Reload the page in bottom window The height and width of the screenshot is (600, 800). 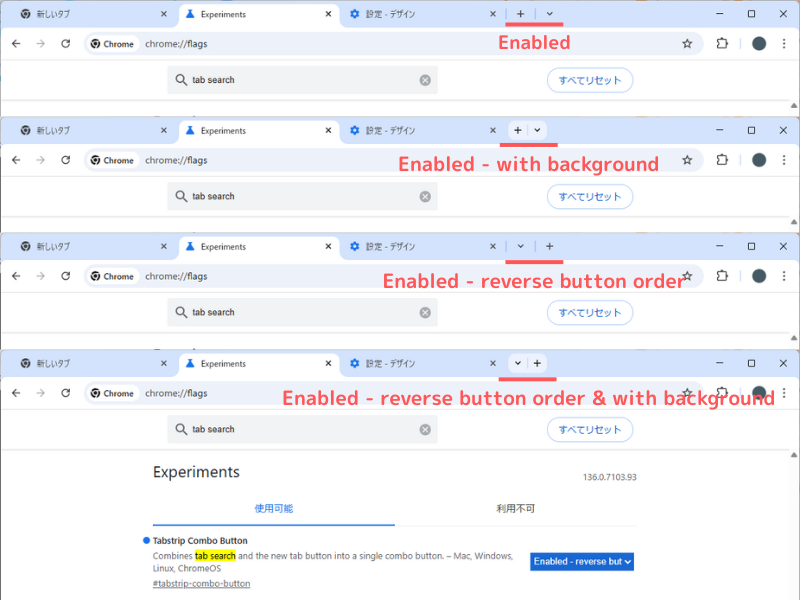coord(66,393)
